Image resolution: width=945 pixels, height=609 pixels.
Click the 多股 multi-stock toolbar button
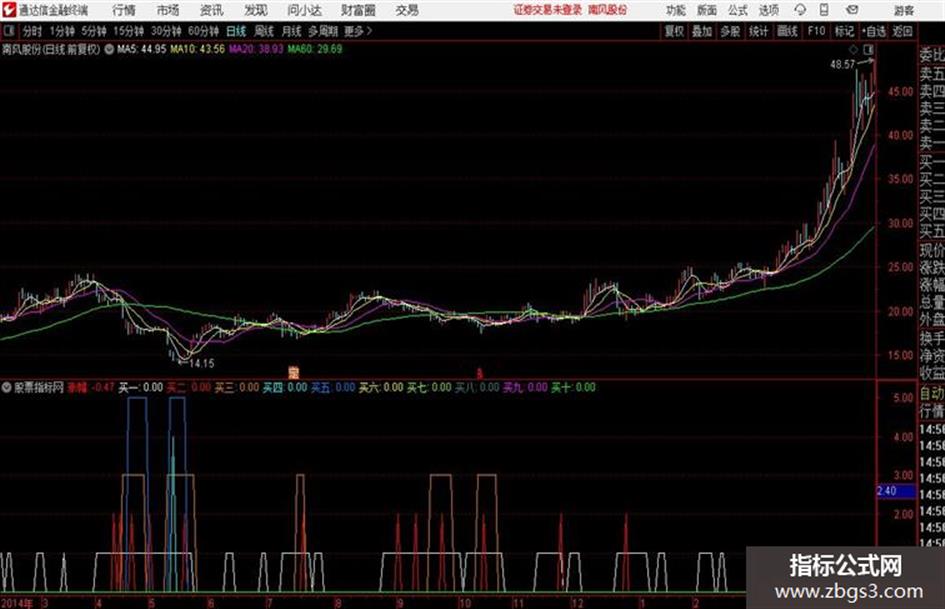[x=730, y=31]
